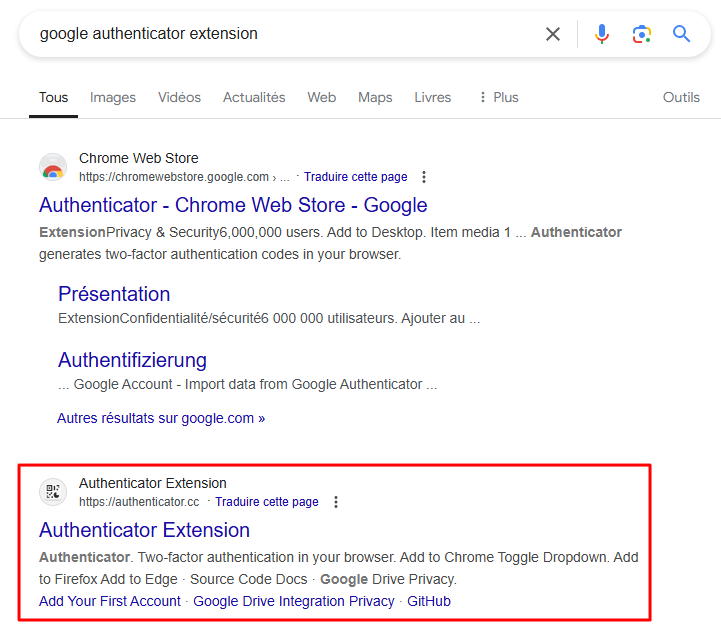Image resolution: width=721 pixels, height=630 pixels.
Task: Click the Authenticator Extension QR favicon
Action: tap(53, 492)
